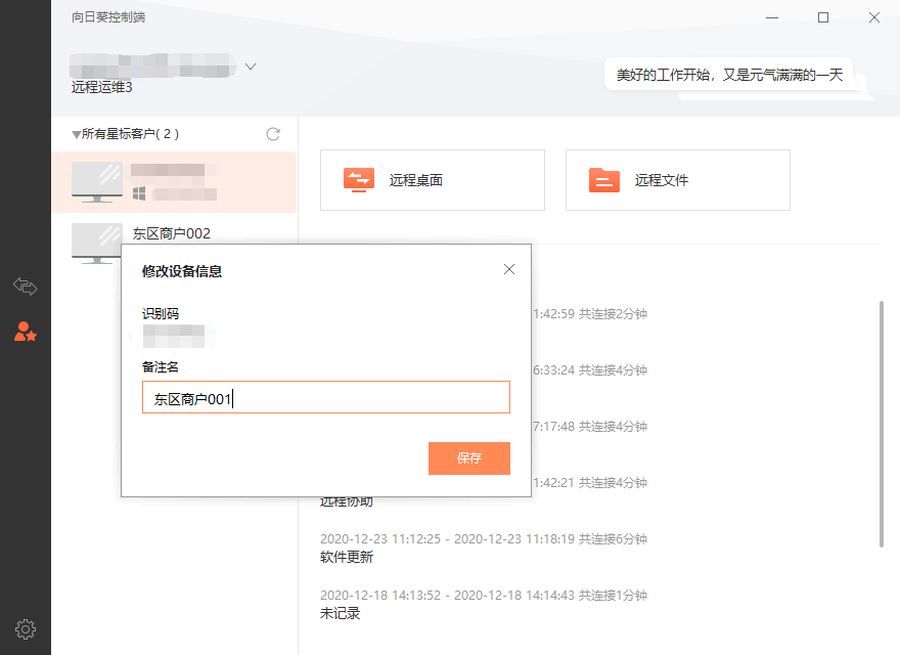Image resolution: width=900 pixels, height=655 pixels.
Task: Click the 未记录 history entry
Action: click(340, 613)
